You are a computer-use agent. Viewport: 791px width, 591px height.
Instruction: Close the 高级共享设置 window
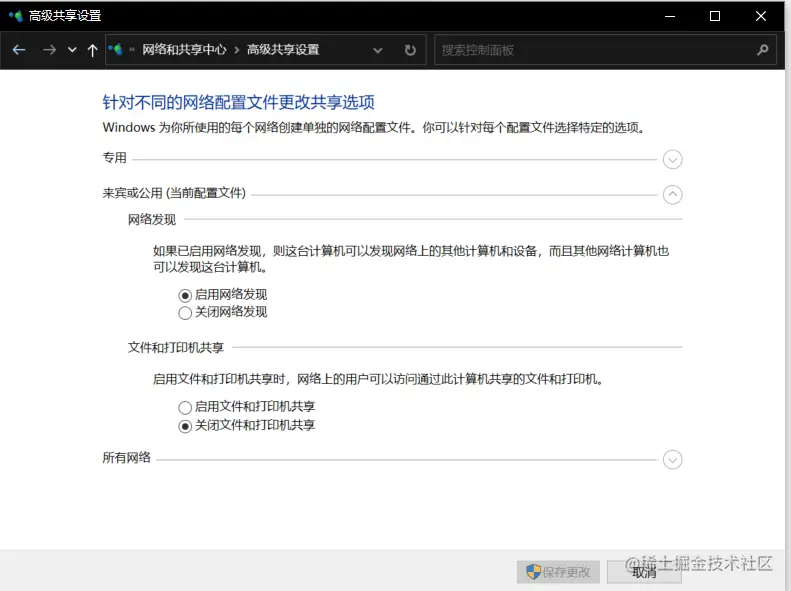[761, 16]
